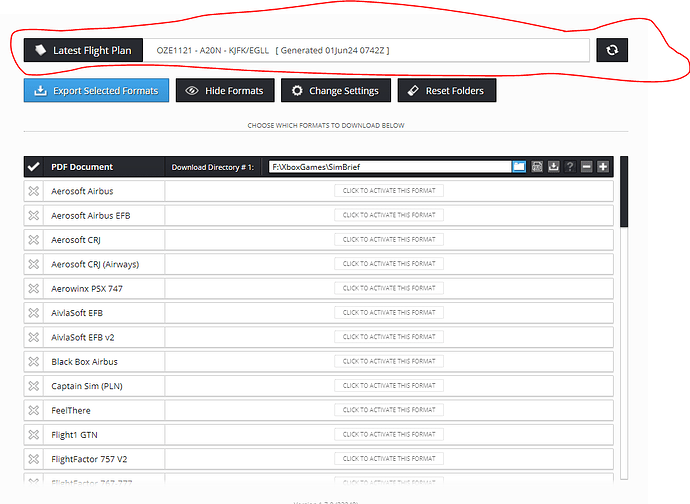The width and height of the screenshot is (690, 504).
Task: Refresh the latest flight plan
Action: [612, 50]
